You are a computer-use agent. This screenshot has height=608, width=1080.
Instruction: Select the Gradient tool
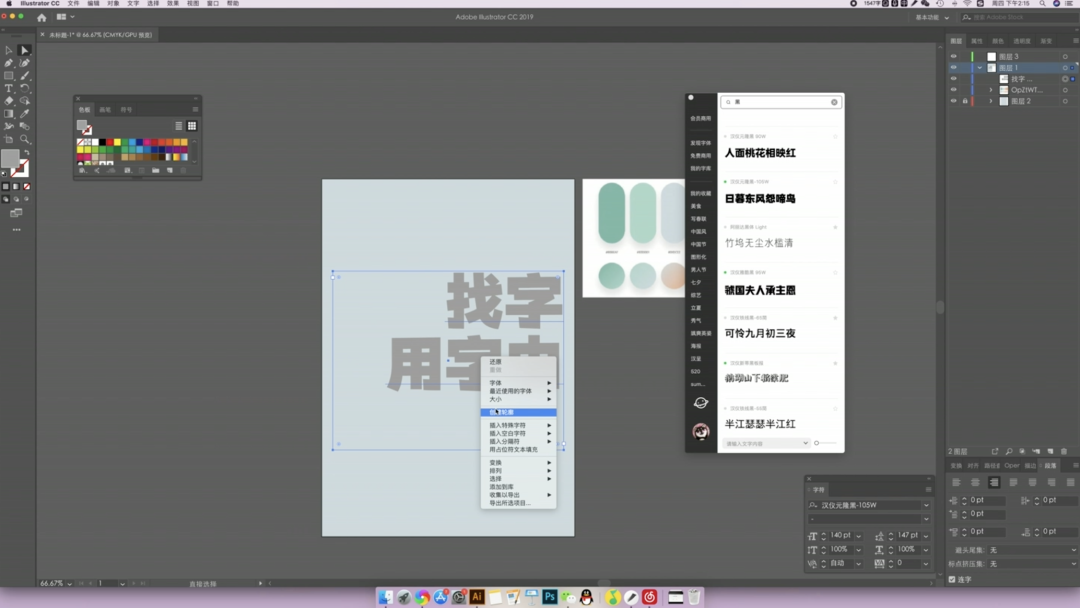(x=9, y=113)
